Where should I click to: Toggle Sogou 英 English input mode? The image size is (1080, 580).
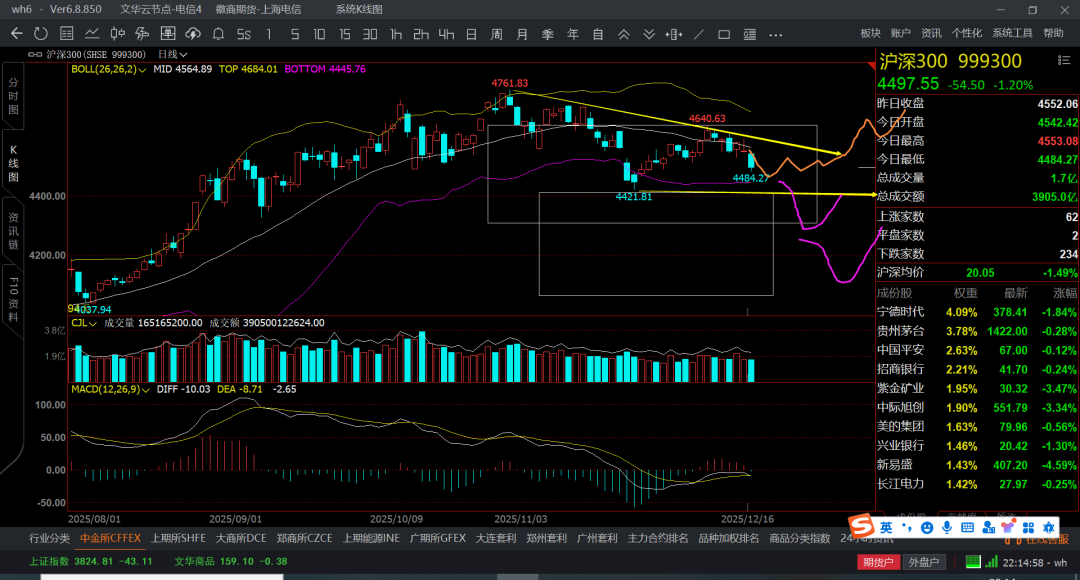click(x=886, y=528)
